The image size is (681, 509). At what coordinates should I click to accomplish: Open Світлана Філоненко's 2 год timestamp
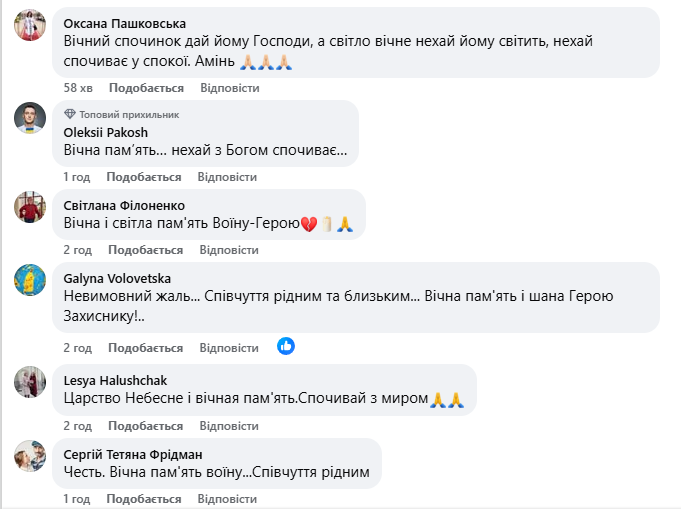click(78, 250)
